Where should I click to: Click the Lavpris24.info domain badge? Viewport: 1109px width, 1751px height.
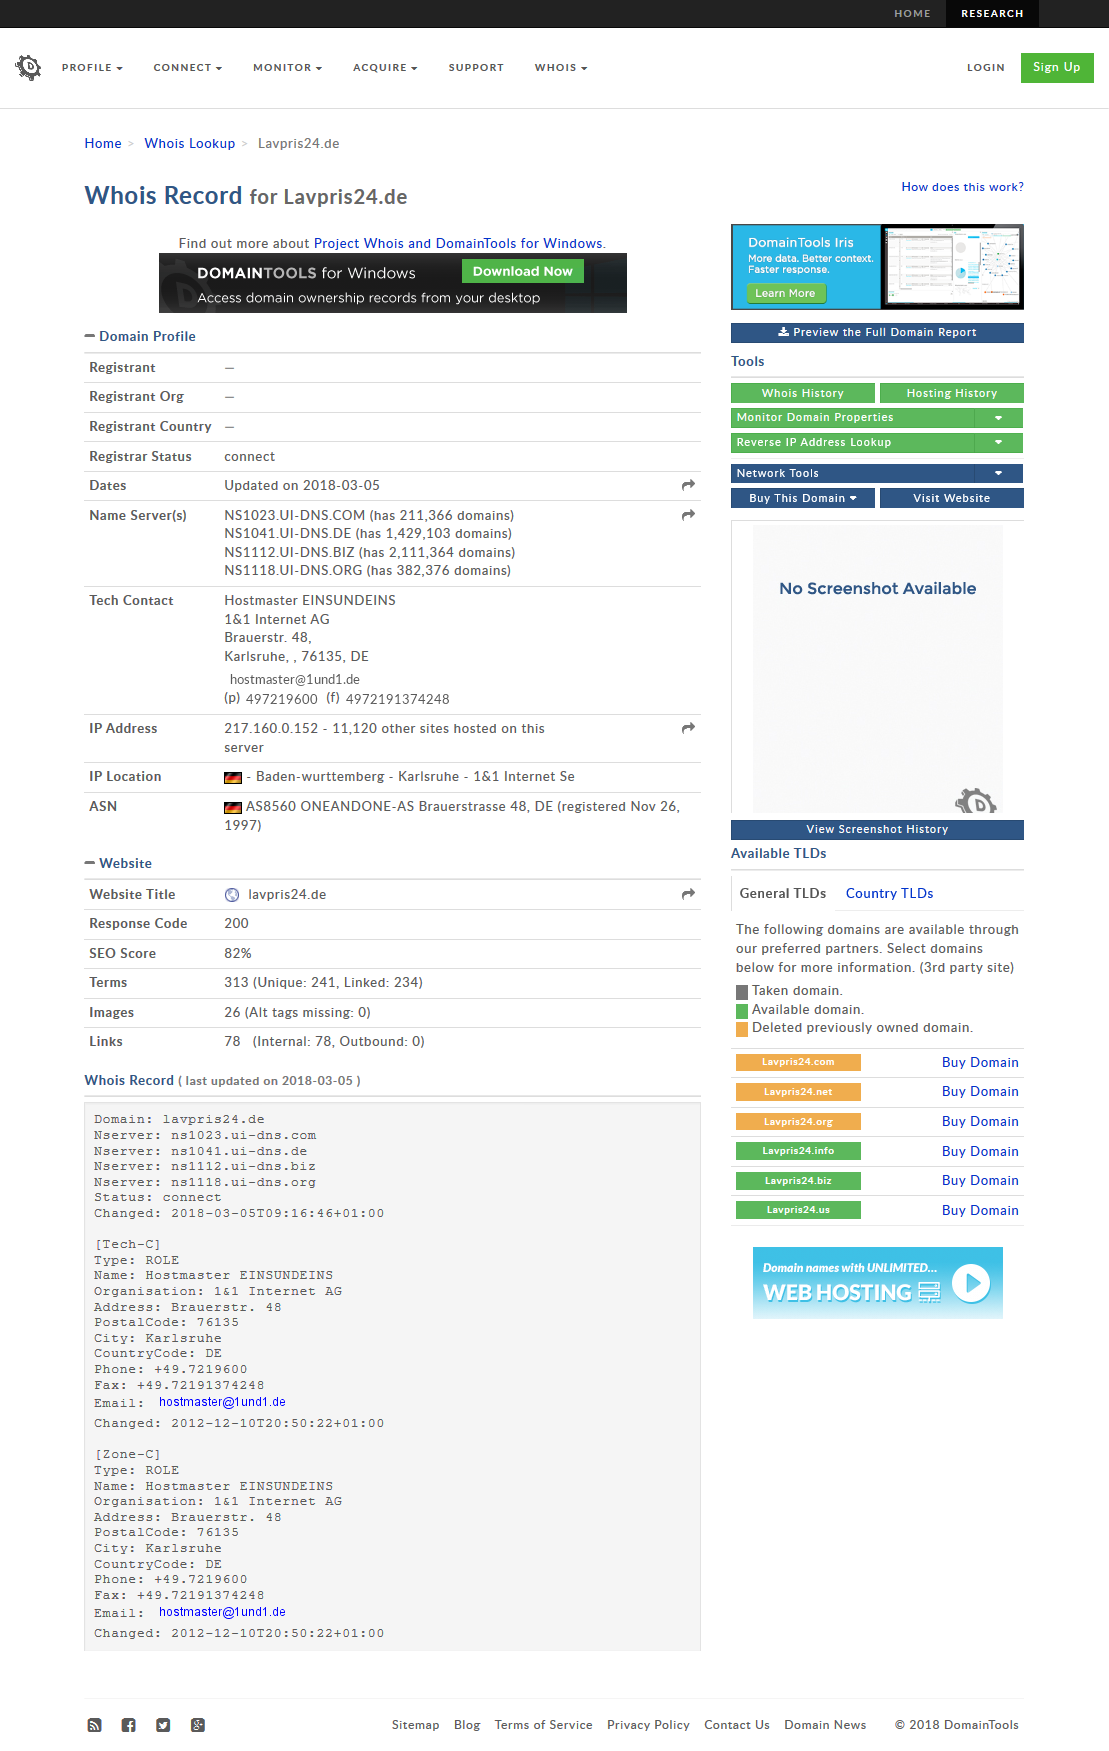point(798,1151)
